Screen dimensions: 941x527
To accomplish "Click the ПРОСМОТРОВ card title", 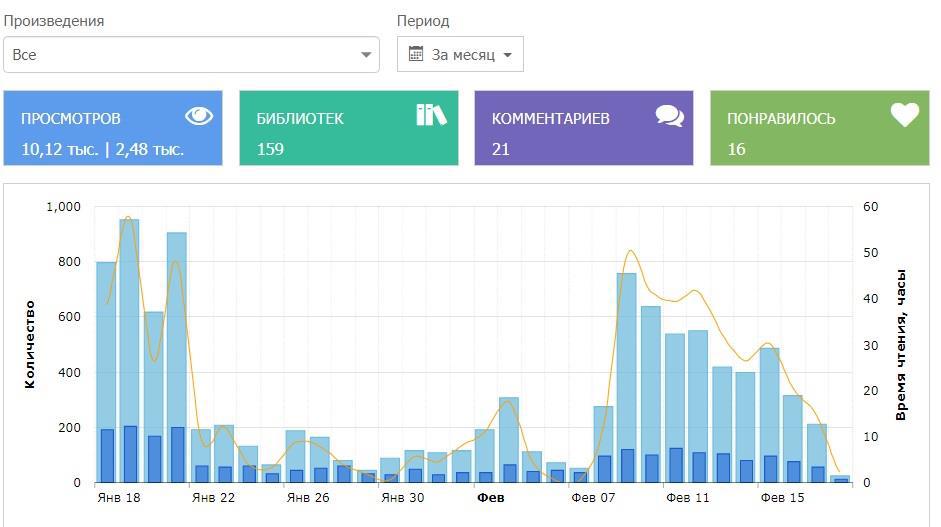I will (70, 118).
